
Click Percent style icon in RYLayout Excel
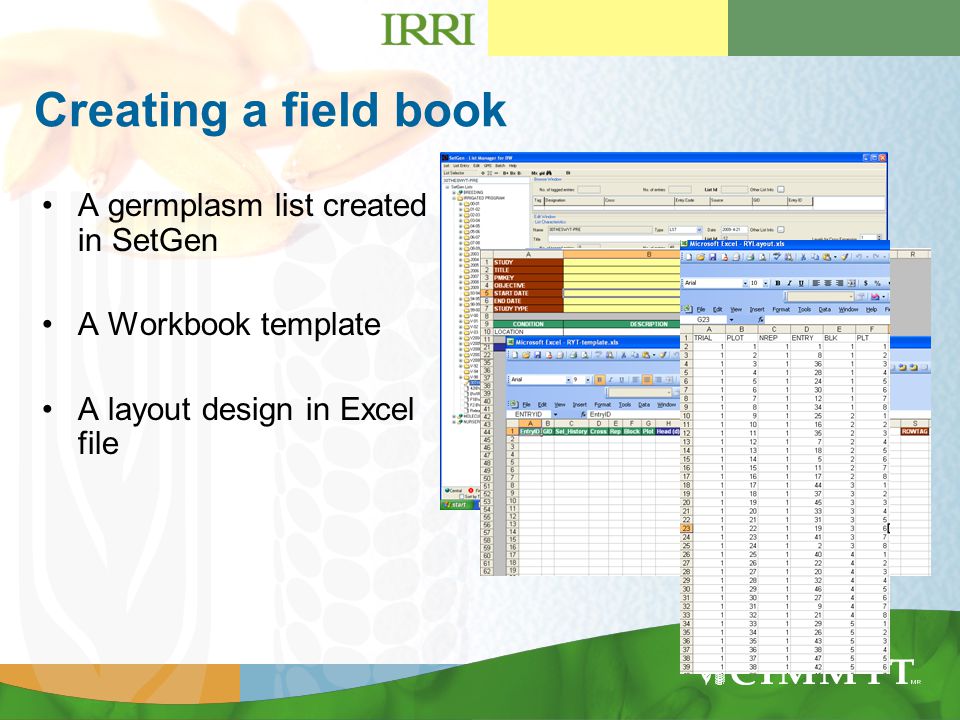click(x=877, y=283)
